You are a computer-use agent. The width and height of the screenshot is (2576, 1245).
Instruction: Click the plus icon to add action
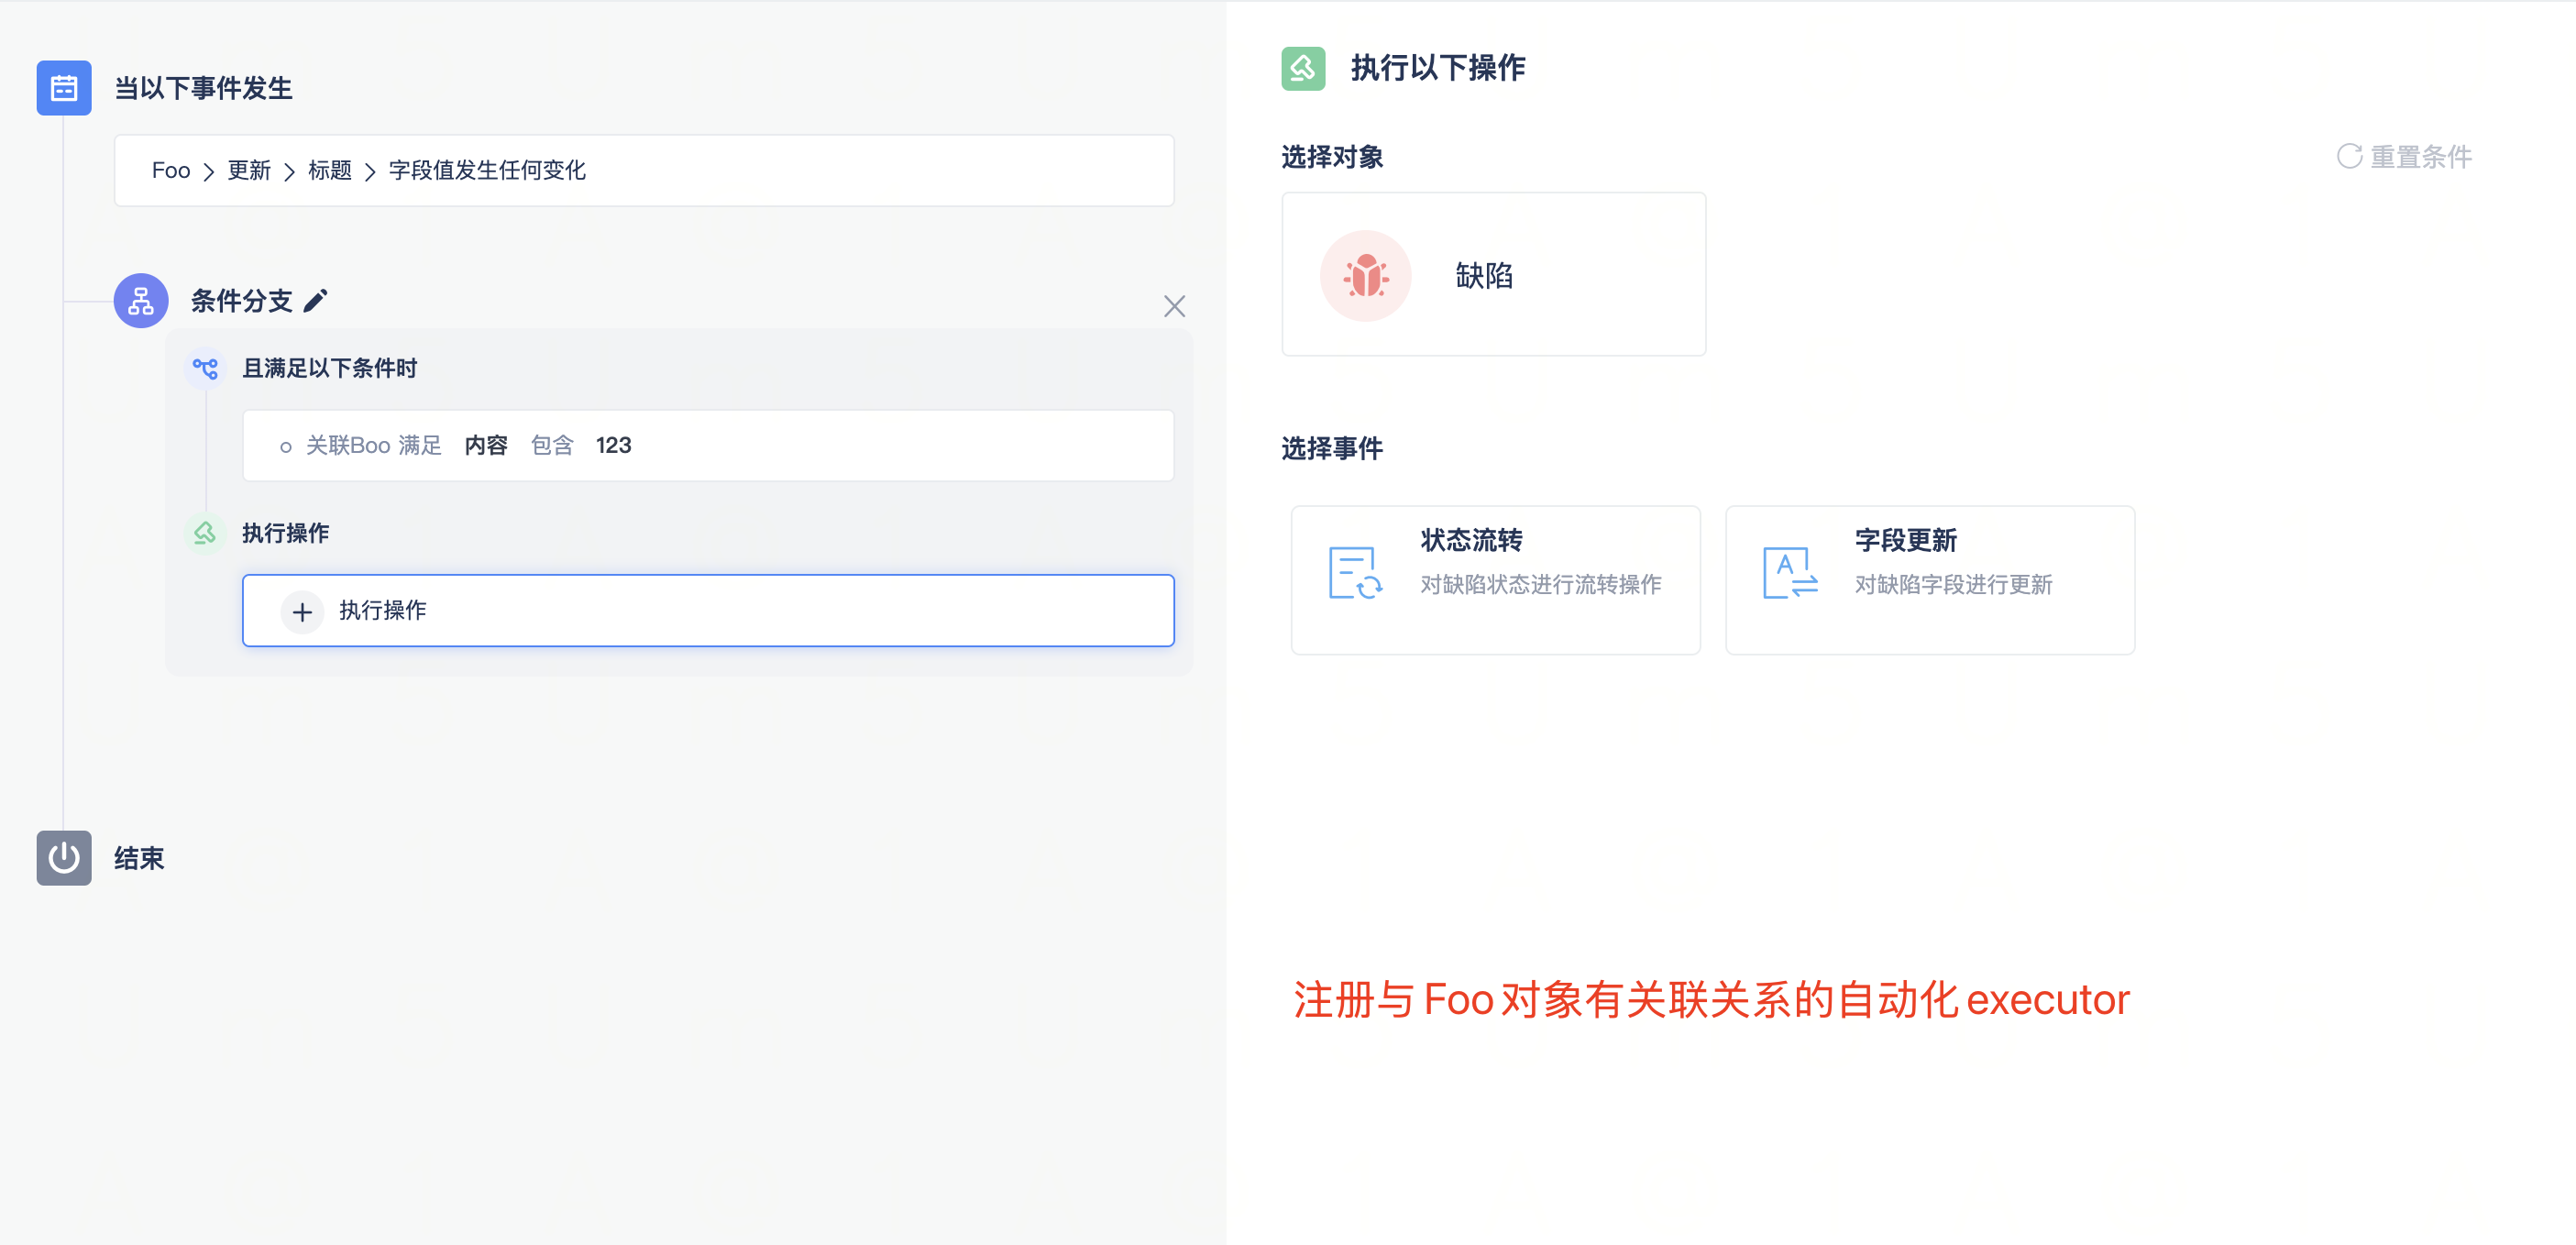coord(302,612)
